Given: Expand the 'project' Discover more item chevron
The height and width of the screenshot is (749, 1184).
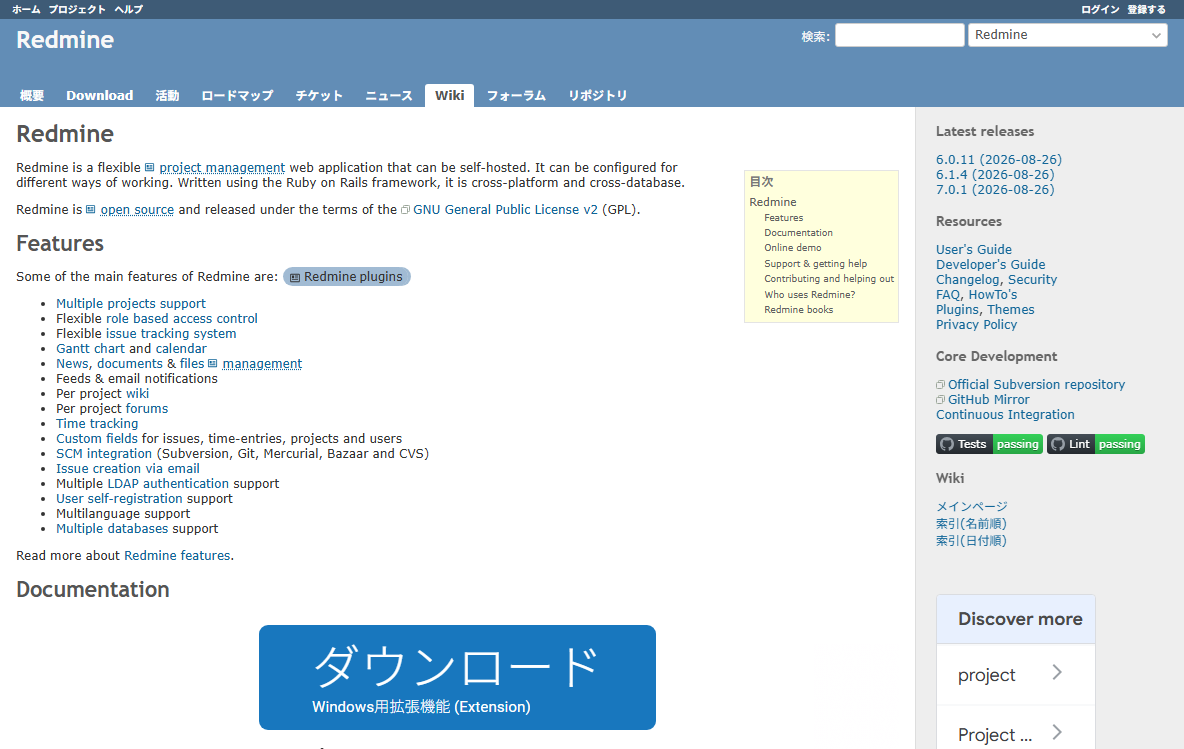Looking at the screenshot, I should coord(1057,673).
